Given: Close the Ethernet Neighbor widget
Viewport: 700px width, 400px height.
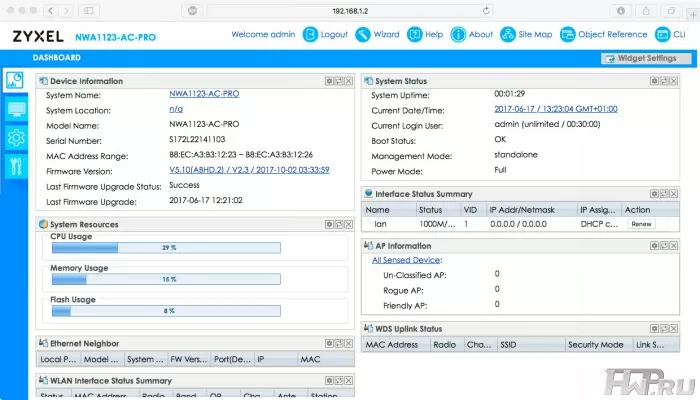Looking at the screenshot, I should tap(349, 343).
